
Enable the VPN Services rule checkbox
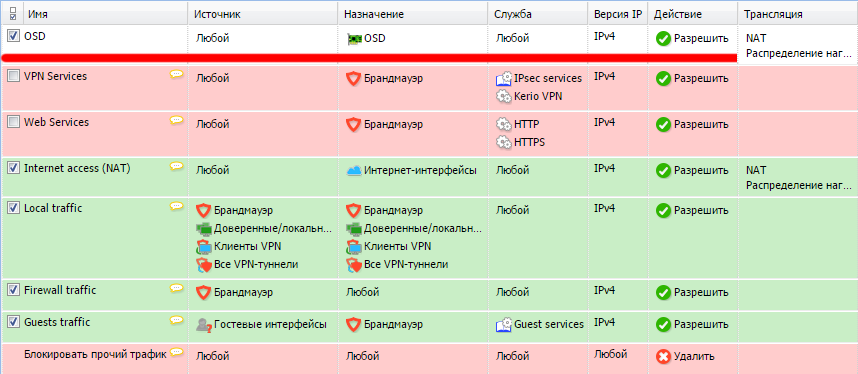(x=13, y=77)
